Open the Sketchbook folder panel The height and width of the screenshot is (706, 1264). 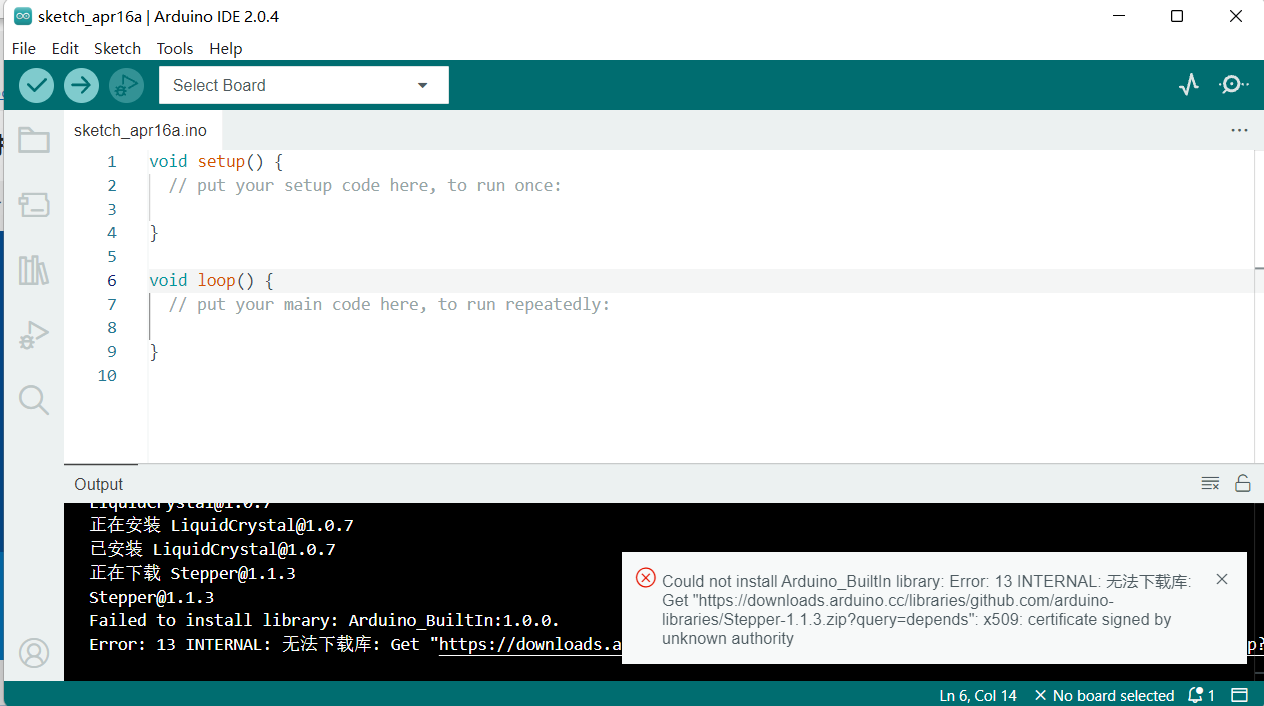[34, 140]
